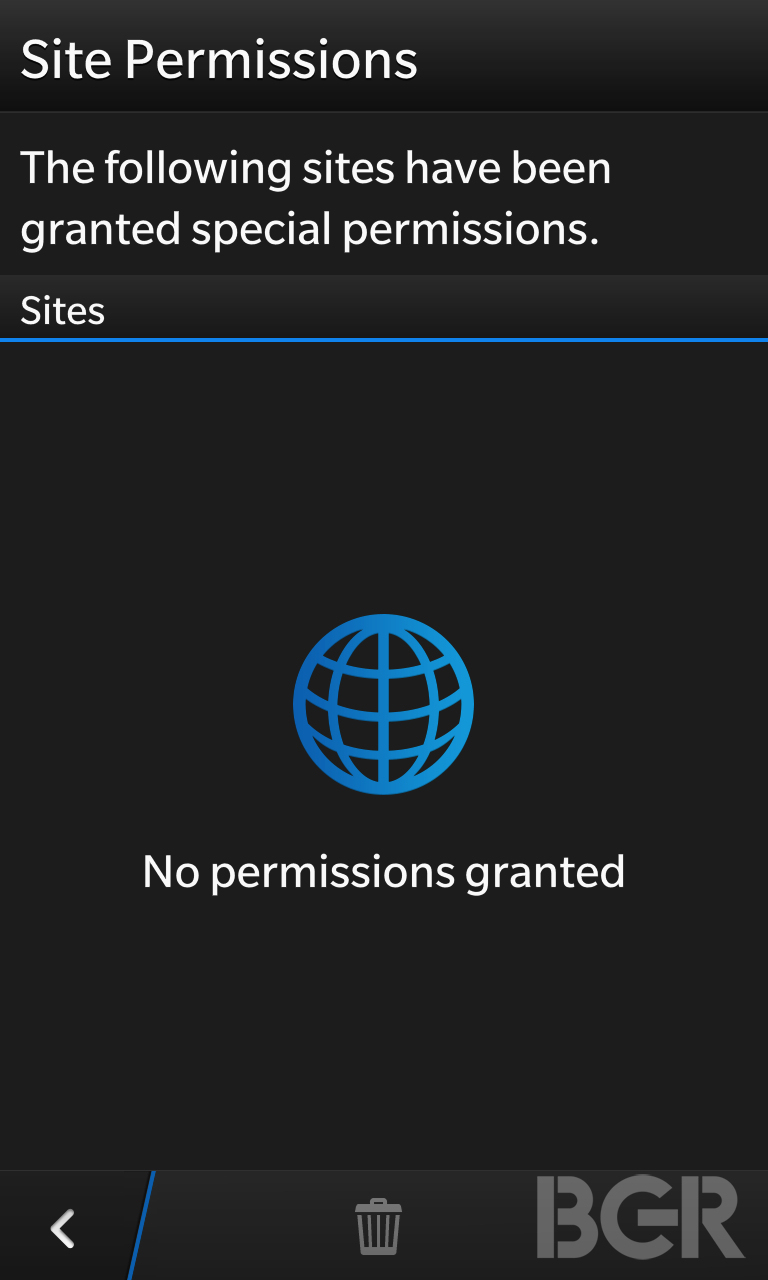Click the BGR watermark logo

[640, 1217]
